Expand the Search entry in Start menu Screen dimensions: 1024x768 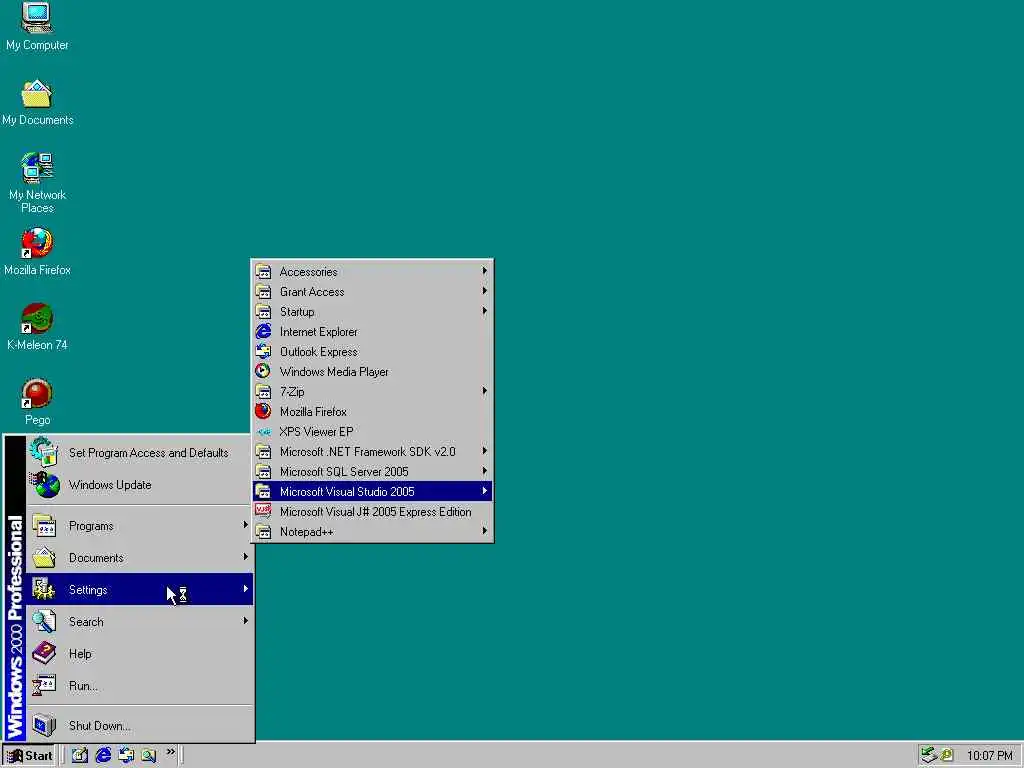139,622
